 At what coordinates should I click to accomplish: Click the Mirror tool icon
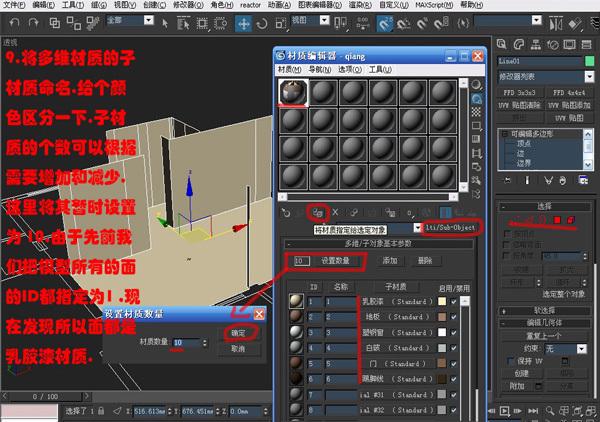click(556, 24)
